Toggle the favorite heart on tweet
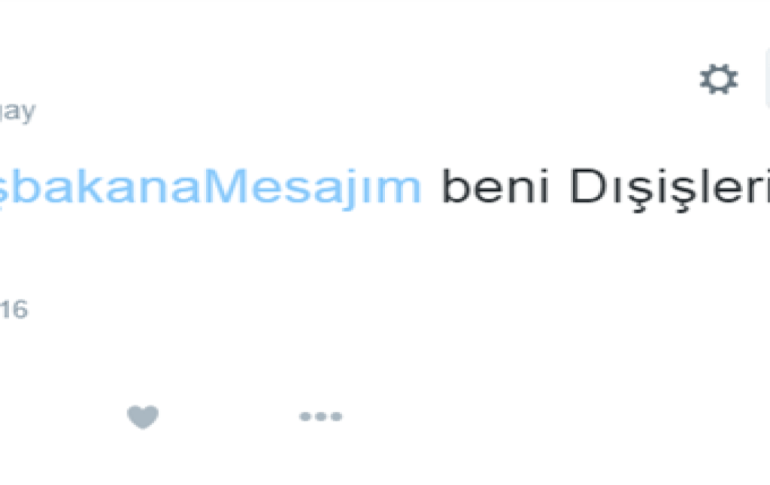Image resolution: width=770 pixels, height=485 pixels. pyautogui.click(x=143, y=417)
